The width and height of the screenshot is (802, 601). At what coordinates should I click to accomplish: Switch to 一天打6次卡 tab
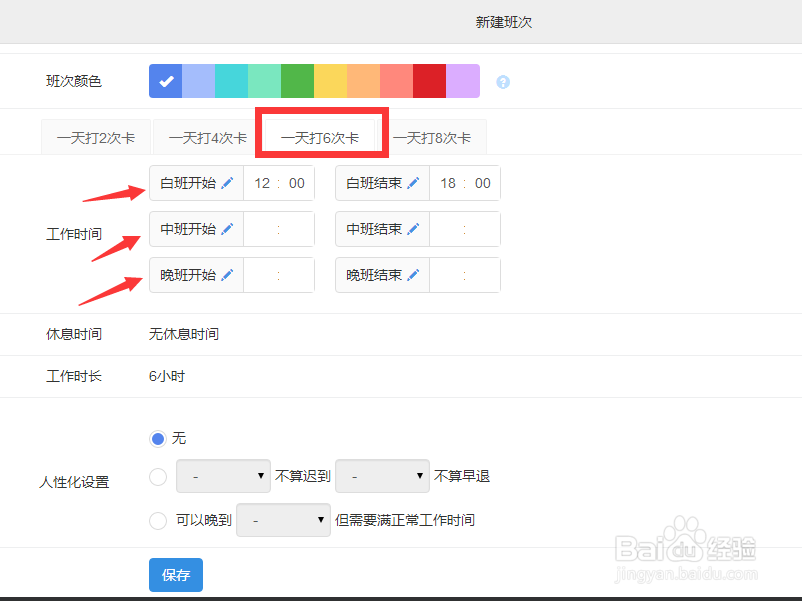coord(320,137)
